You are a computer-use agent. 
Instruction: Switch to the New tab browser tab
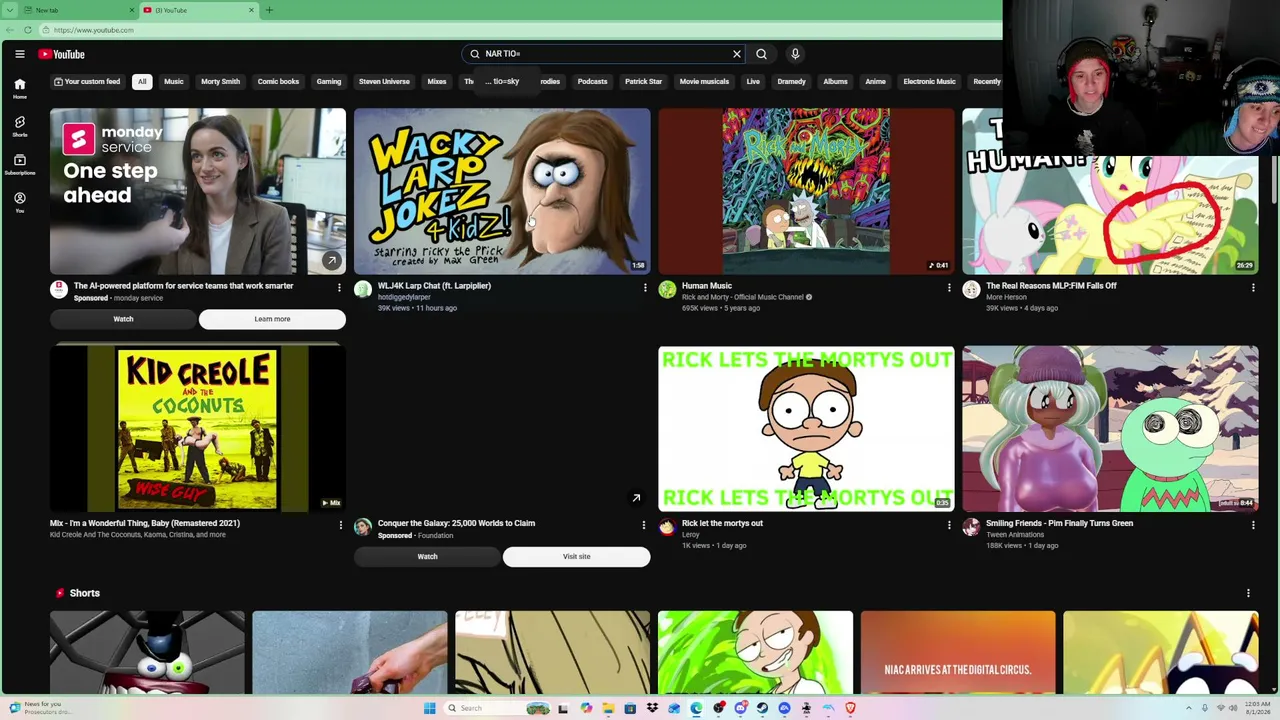pos(80,10)
